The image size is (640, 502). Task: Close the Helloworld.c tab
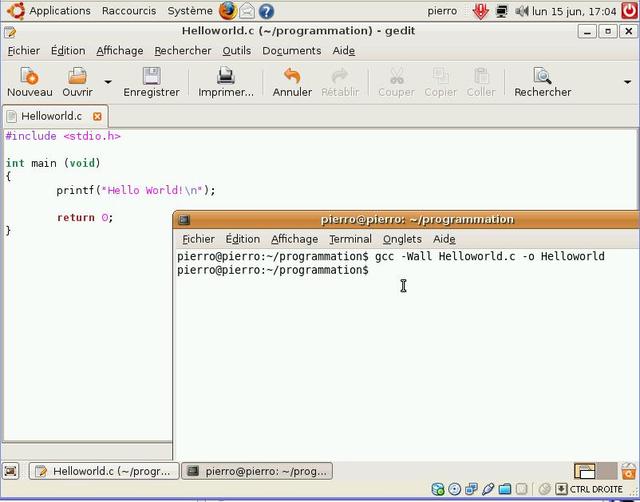click(97, 116)
